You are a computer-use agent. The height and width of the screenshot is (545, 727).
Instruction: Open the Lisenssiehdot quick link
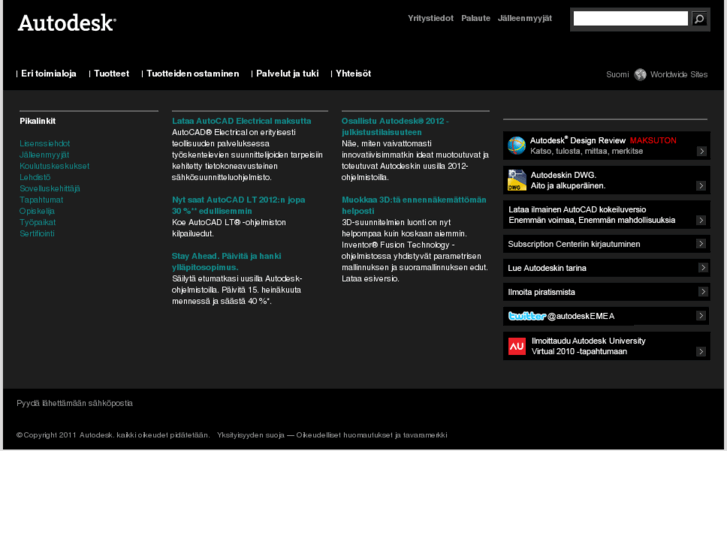click(x=45, y=144)
